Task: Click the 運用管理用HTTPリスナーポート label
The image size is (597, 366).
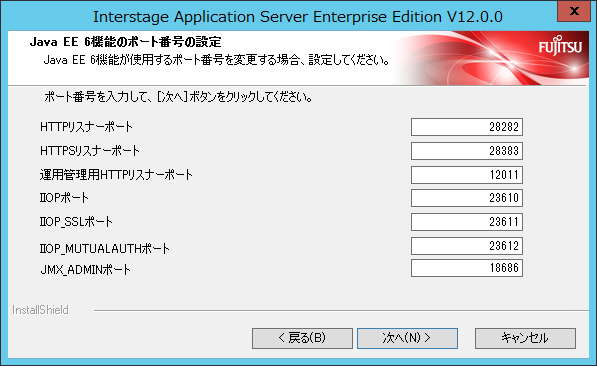Action: point(116,175)
